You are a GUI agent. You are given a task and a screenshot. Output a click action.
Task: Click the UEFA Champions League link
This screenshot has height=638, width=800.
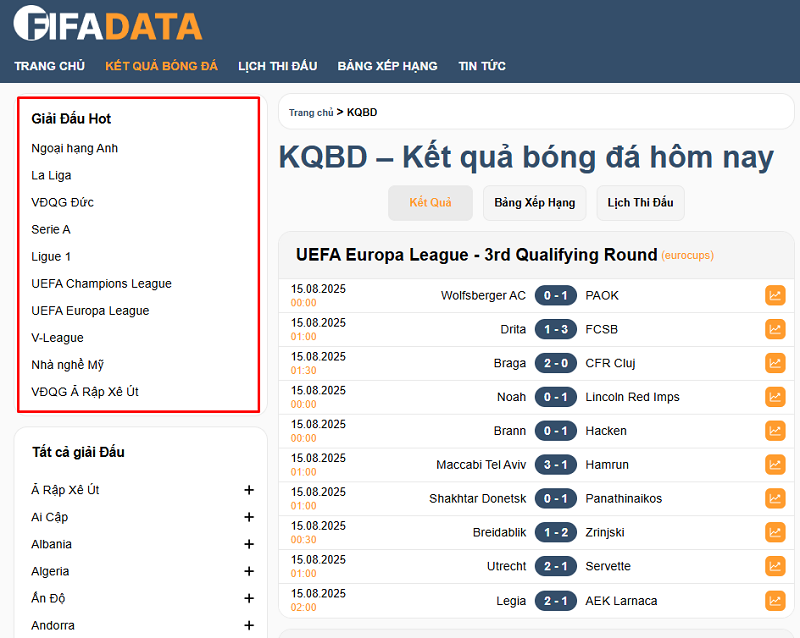click(x=101, y=283)
